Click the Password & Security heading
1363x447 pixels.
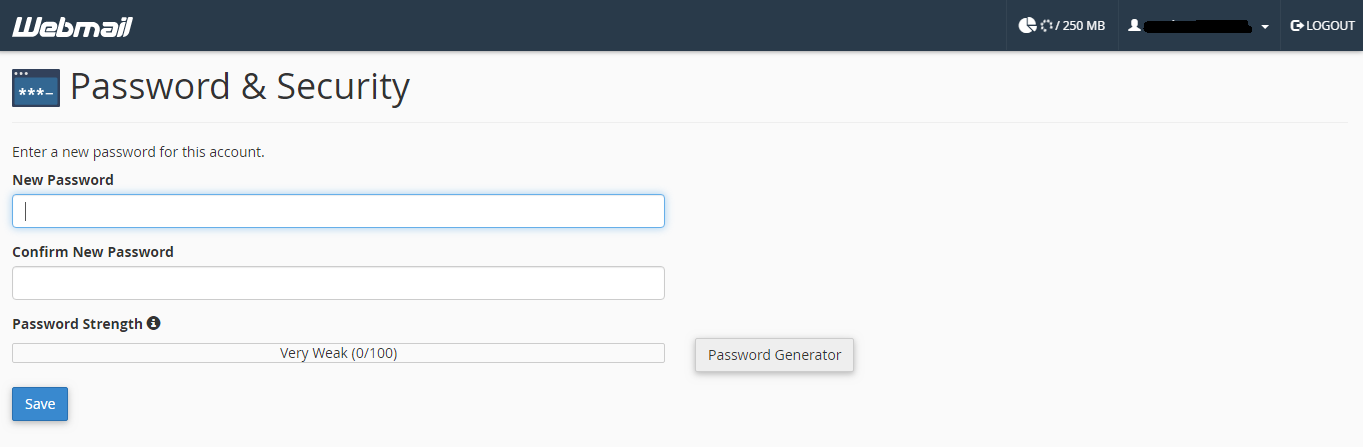[x=240, y=87]
